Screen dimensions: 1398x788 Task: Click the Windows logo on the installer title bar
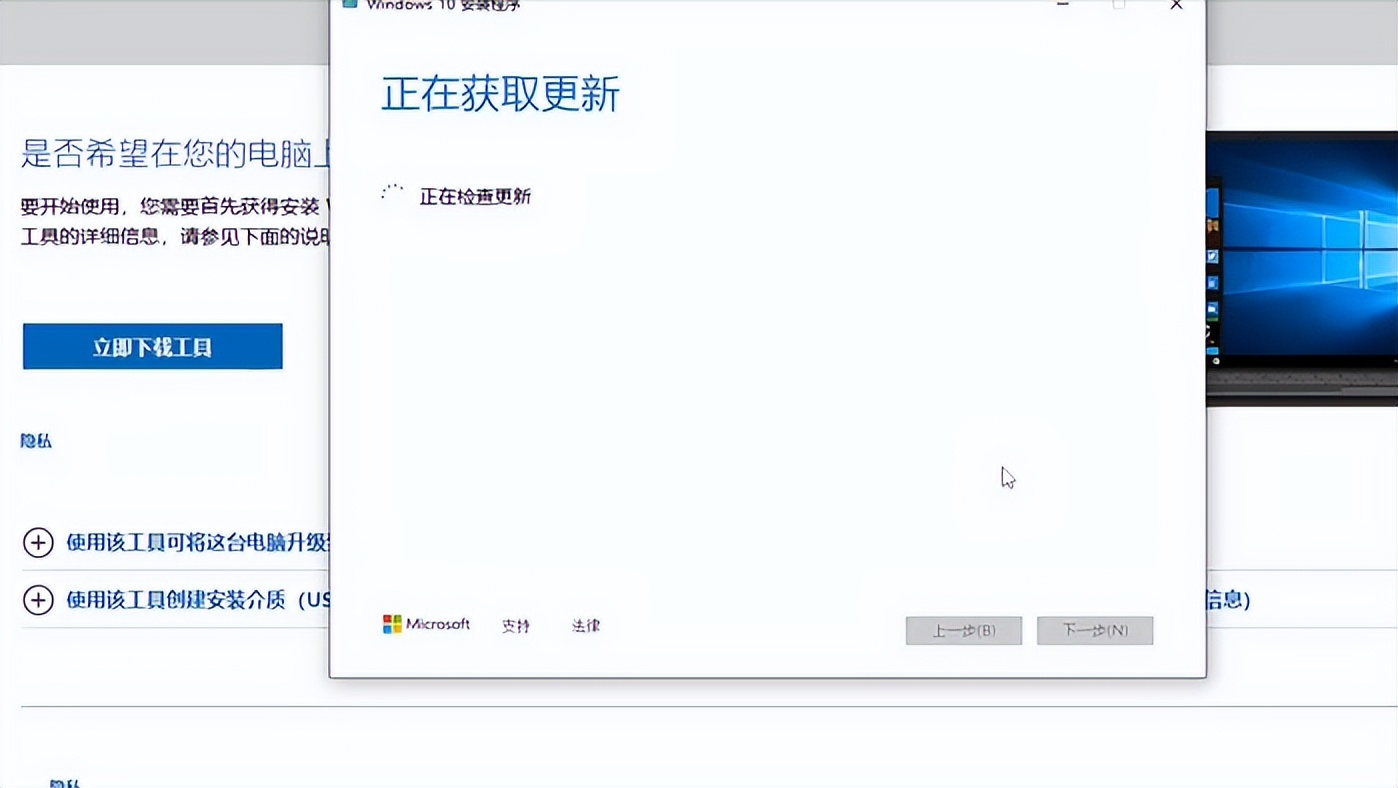coord(348,4)
